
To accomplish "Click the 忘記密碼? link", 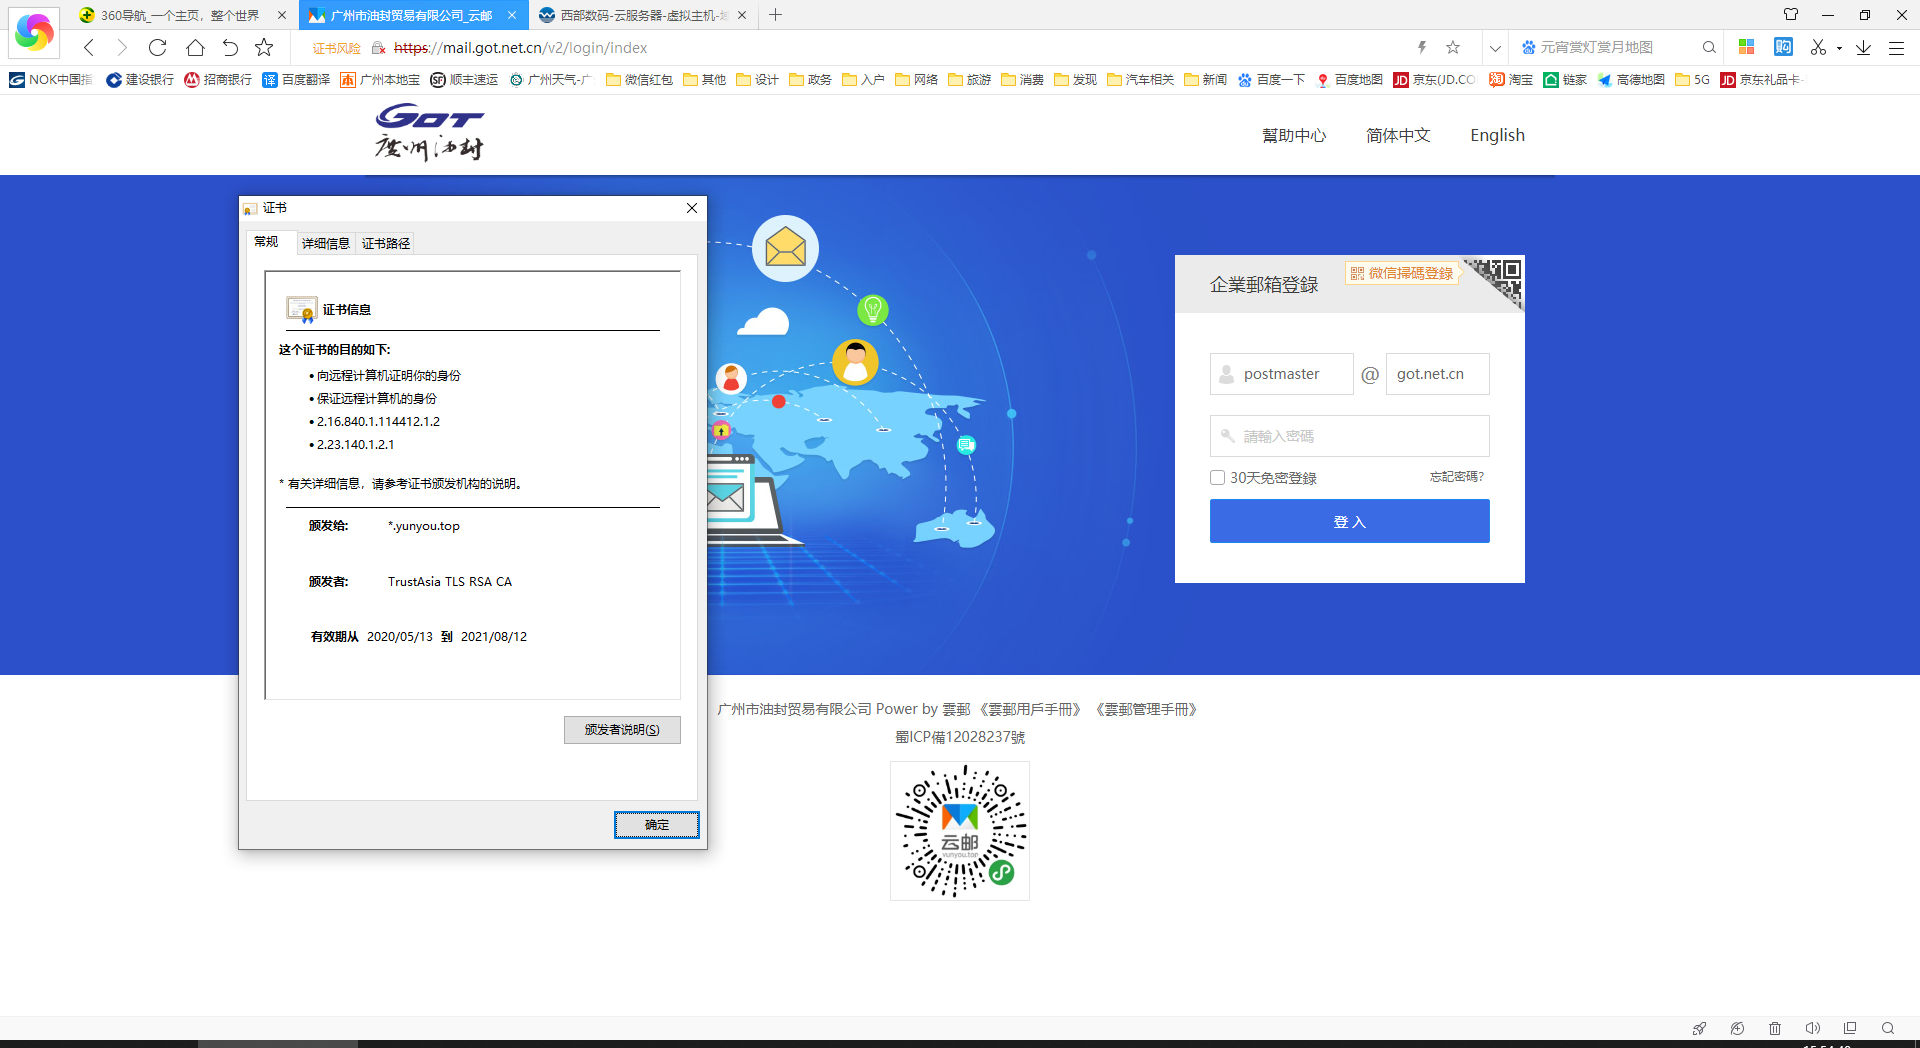I will 1456,477.
